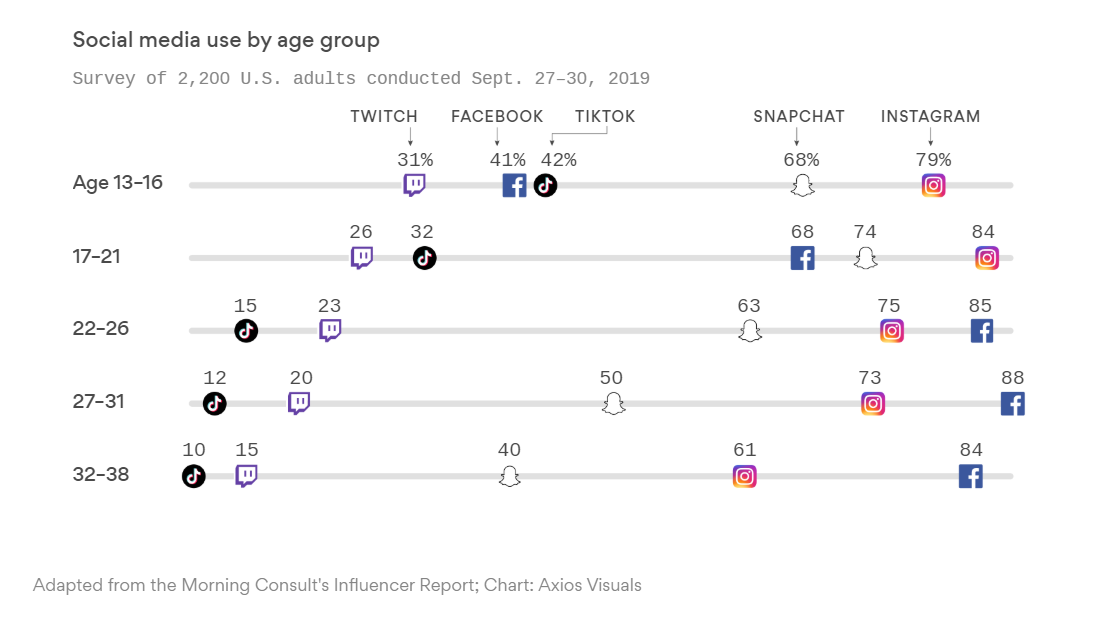This screenshot has height=640, width=1110.
Task: Select TikTok icon at 15 in 22-26 row
Action: tap(246, 331)
